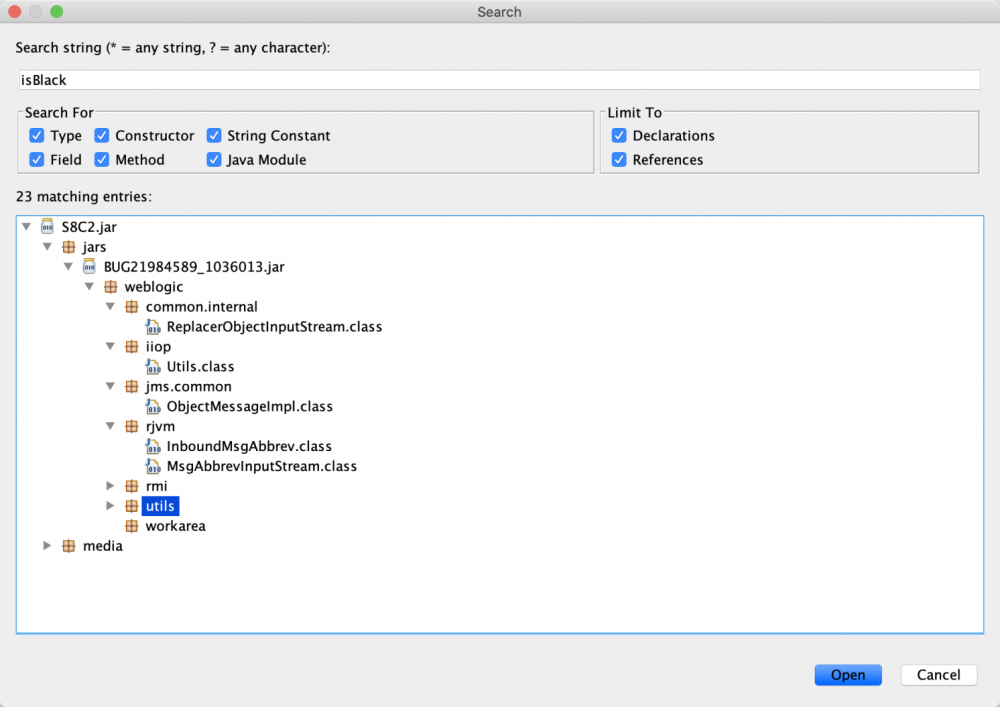Viewport: 1000px width, 707px height.
Task: Toggle the Declarations limit checkbox
Action: coord(619,135)
